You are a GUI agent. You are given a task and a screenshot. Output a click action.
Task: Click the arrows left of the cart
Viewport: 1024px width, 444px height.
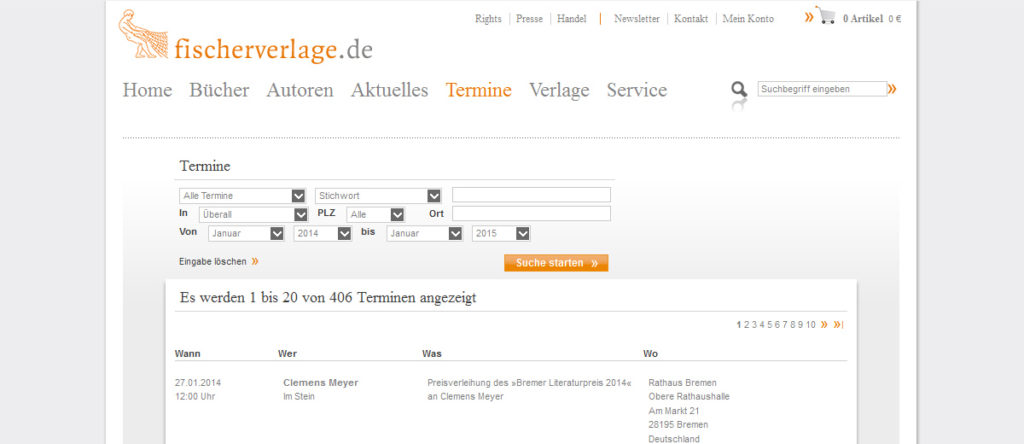809,17
